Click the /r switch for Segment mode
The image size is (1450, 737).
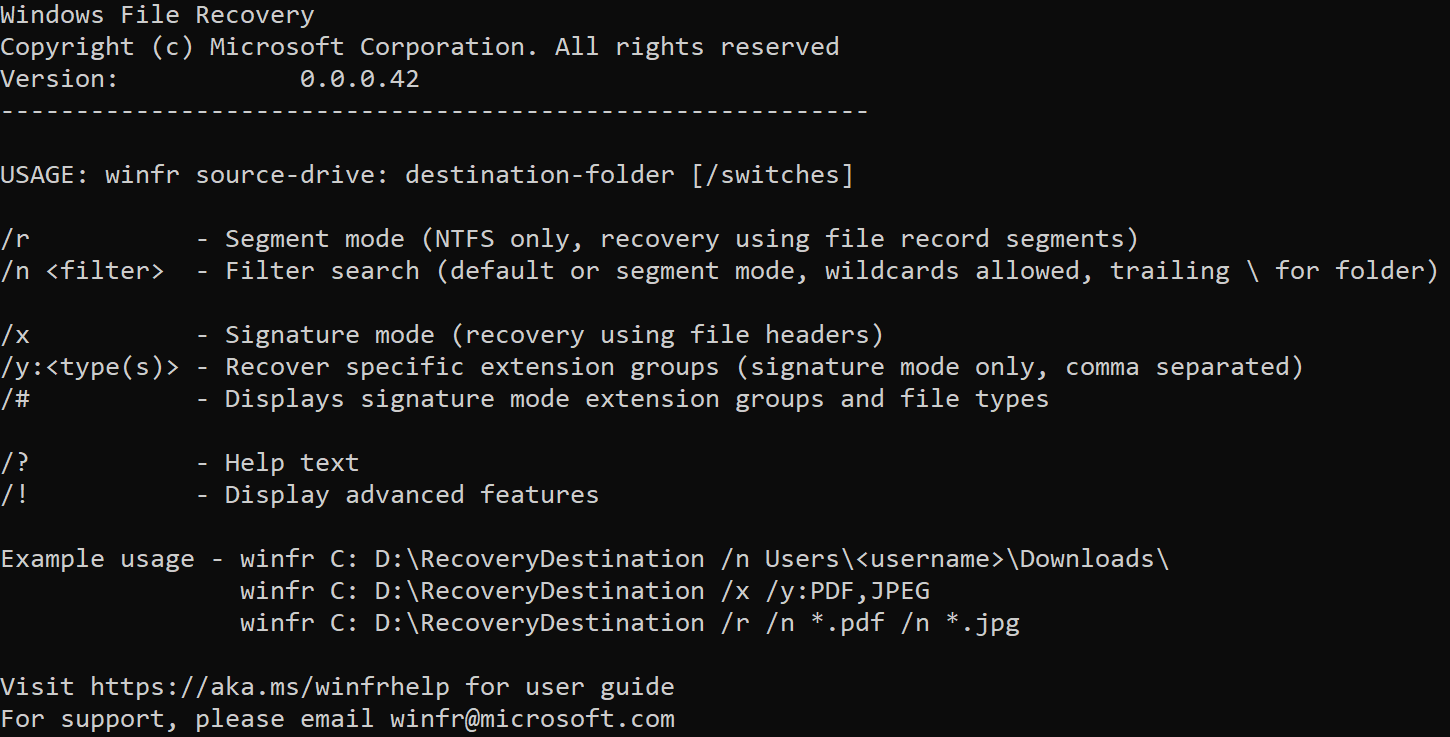(15, 239)
